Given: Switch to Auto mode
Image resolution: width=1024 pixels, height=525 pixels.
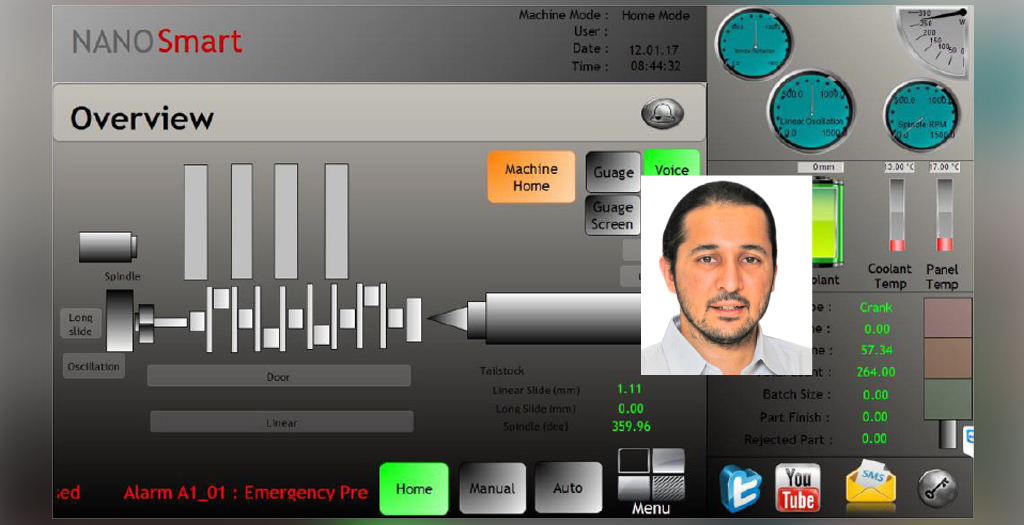Looking at the screenshot, I should coord(568,488).
